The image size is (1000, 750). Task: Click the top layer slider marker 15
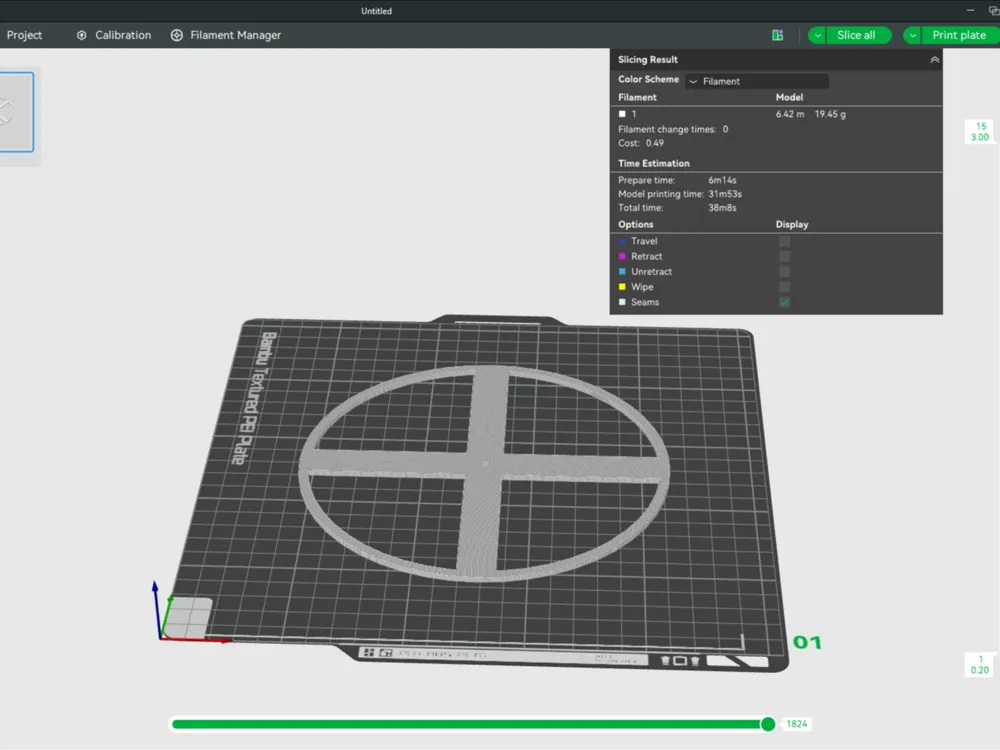point(980,131)
